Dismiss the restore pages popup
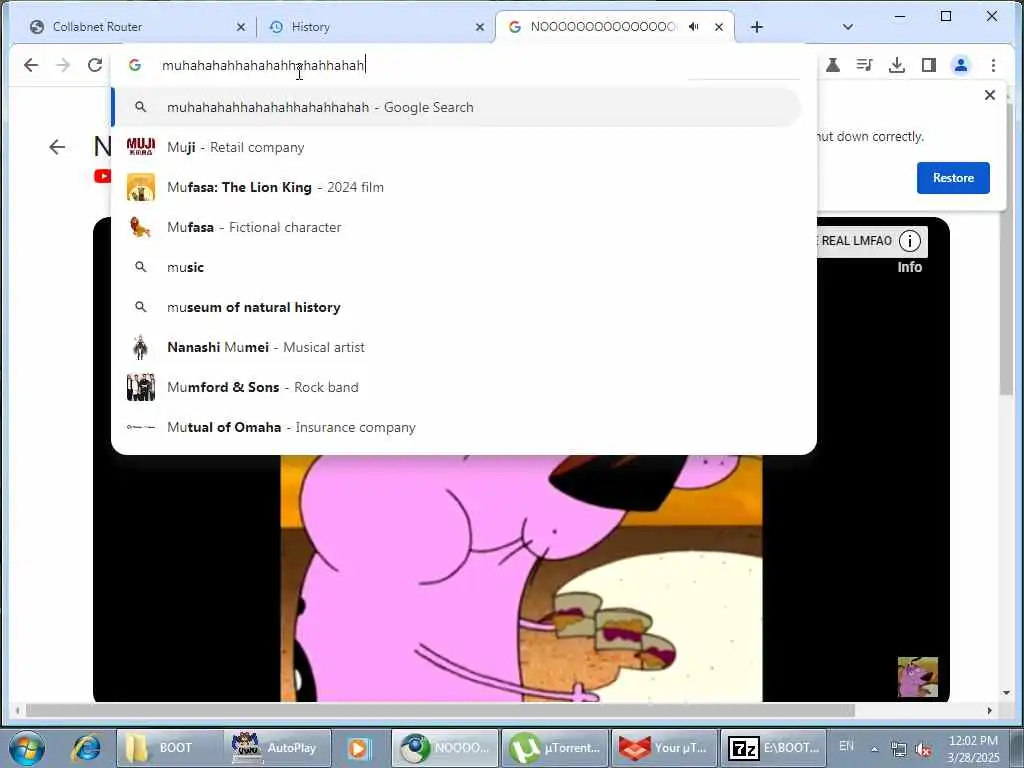The width and height of the screenshot is (1024, 768). pyautogui.click(x=989, y=95)
